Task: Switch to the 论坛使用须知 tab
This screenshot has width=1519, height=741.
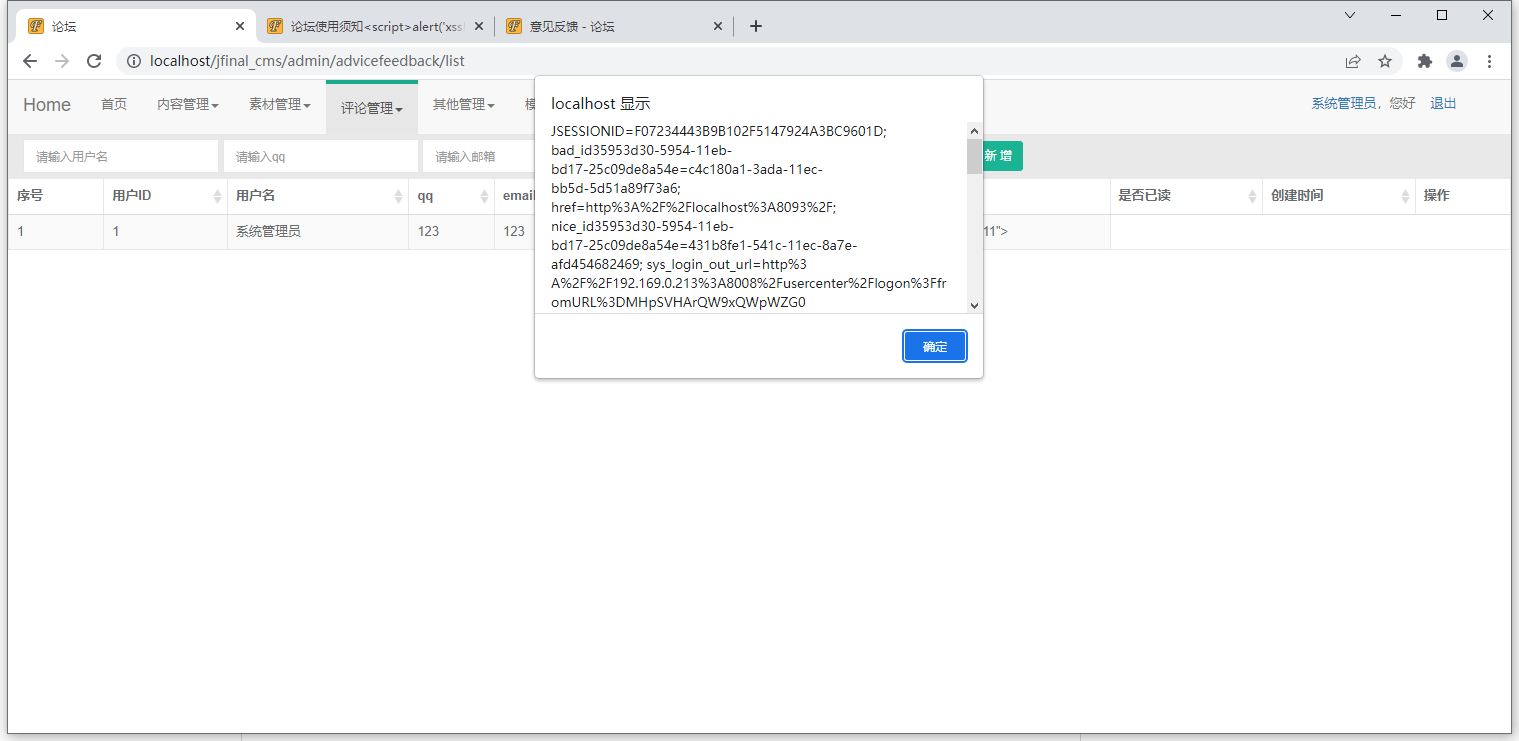Action: tap(375, 26)
